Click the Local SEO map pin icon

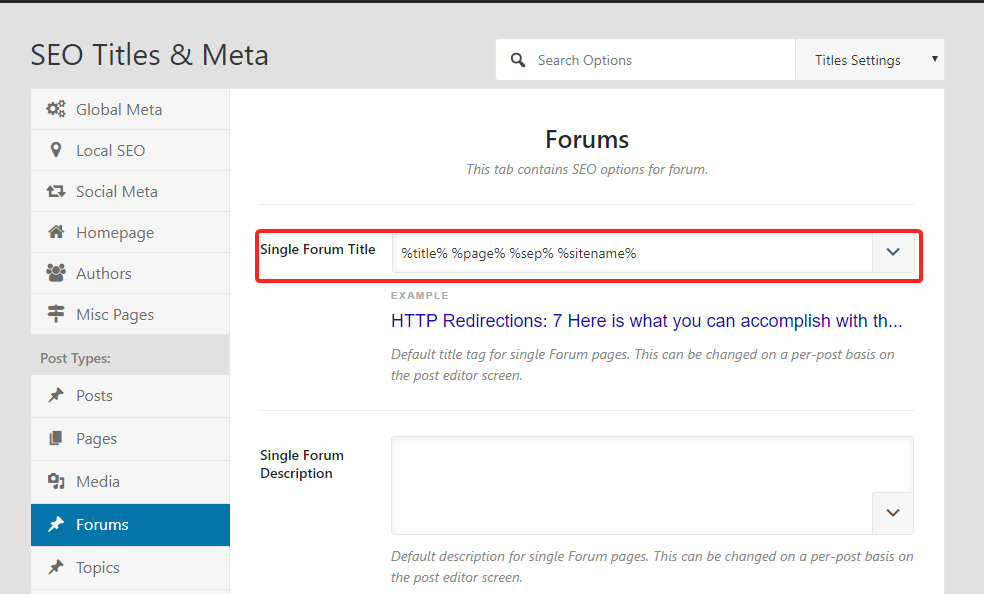coord(56,150)
